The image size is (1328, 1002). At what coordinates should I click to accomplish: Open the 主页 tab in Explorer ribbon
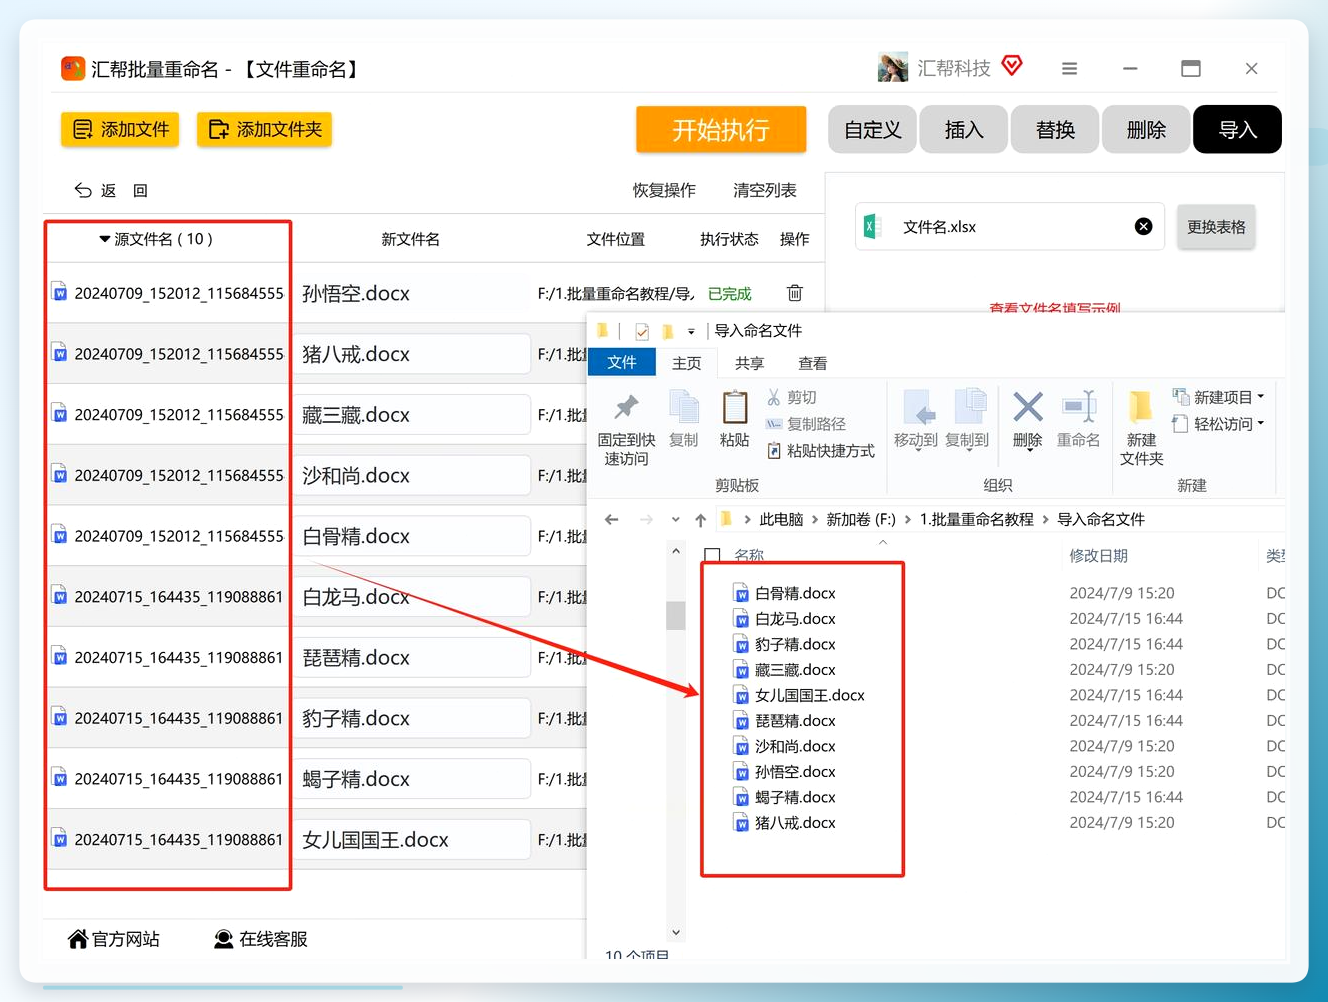click(687, 363)
